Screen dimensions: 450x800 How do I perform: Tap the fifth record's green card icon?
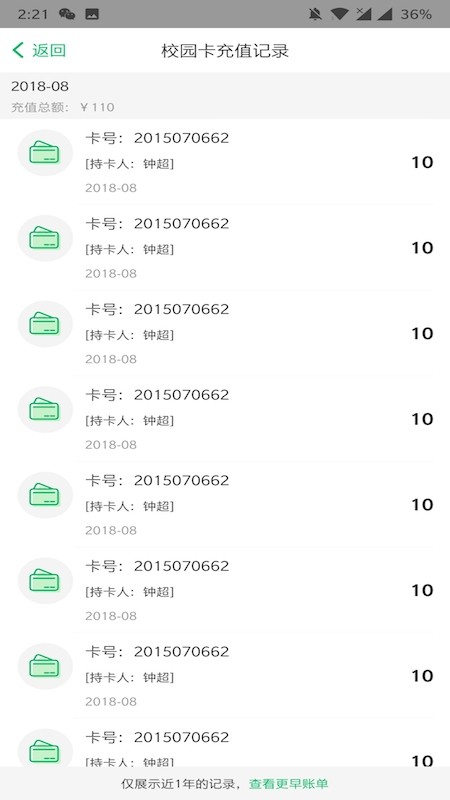click(45, 495)
